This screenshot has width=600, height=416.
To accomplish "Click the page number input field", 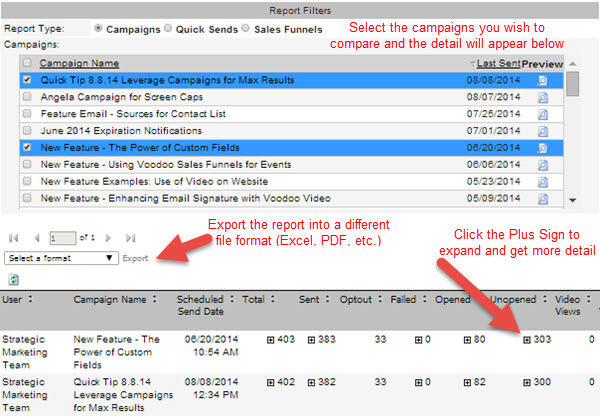I will pyautogui.click(x=63, y=238).
